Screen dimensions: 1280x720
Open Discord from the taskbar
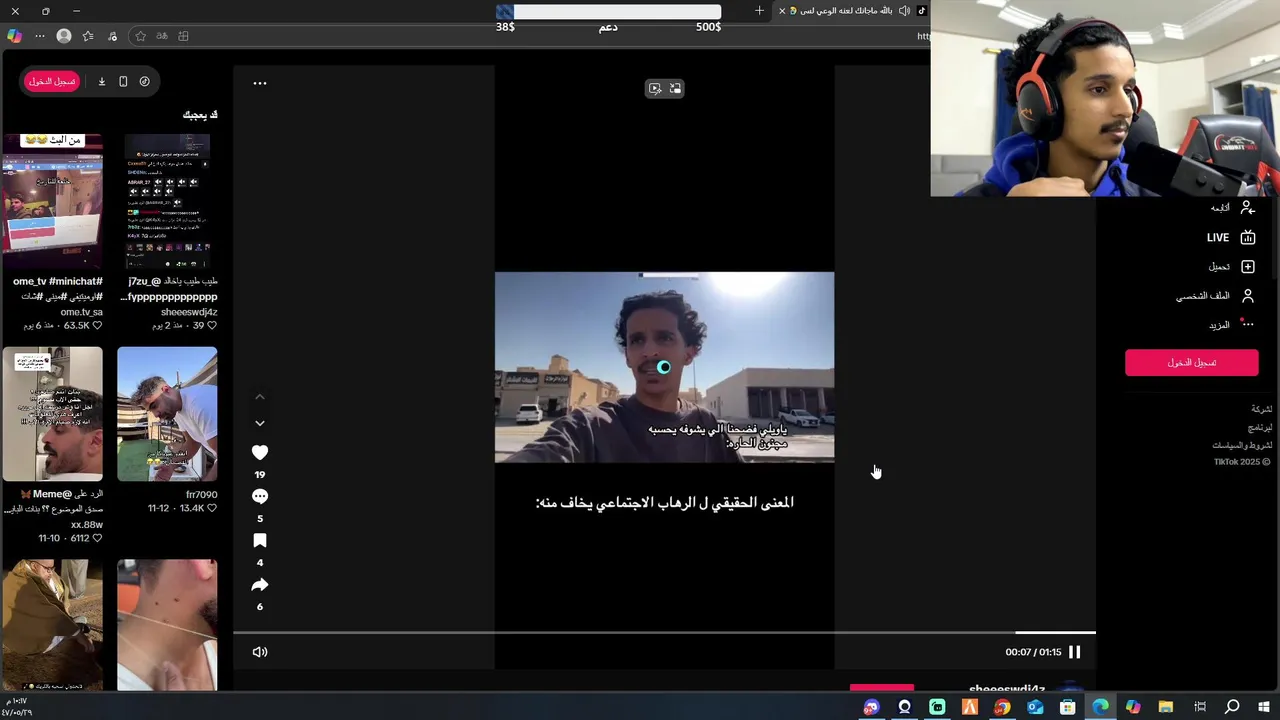pyautogui.click(x=872, y=707)
